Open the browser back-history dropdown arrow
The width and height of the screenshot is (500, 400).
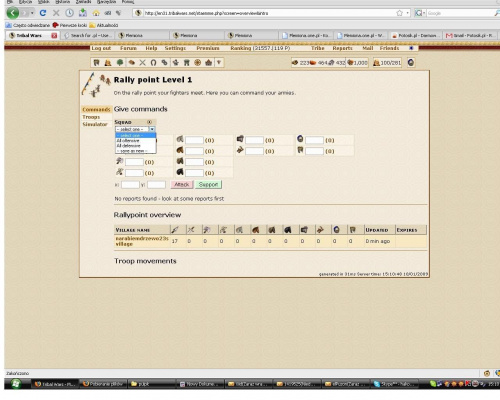tap(32, 13)
